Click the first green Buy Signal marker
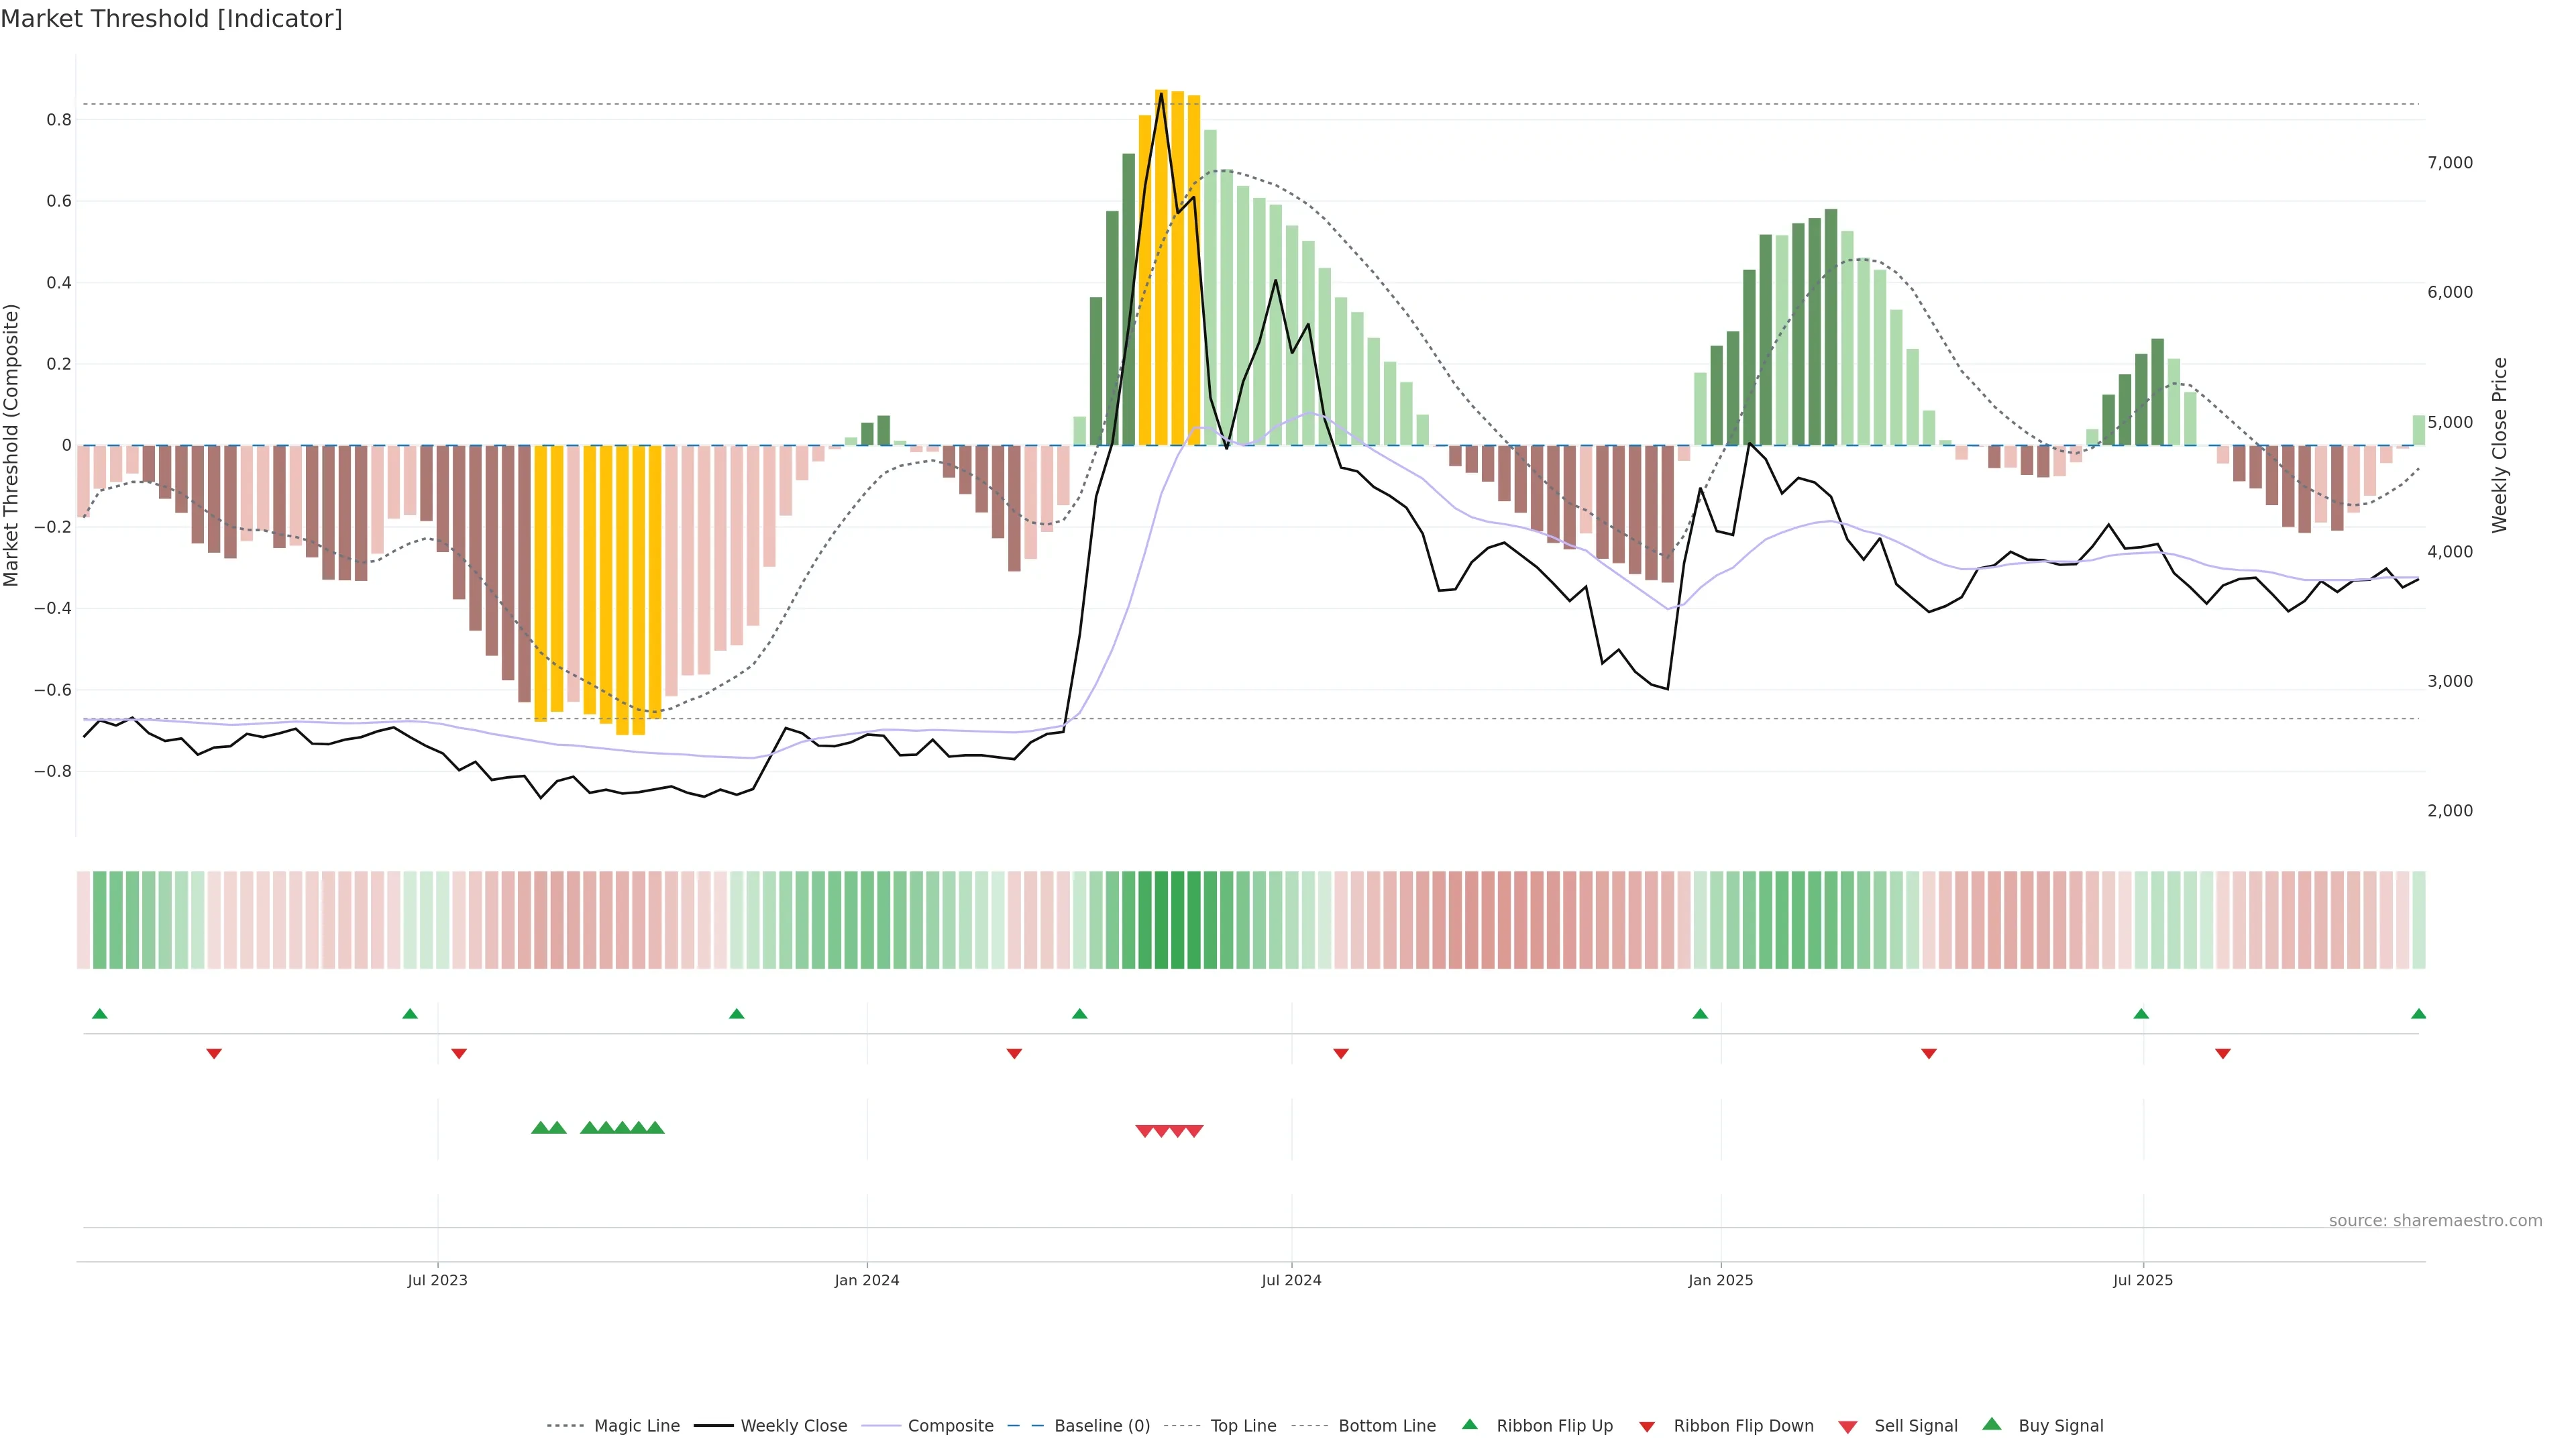This screenshot has width=2576, height=1449. point(540,1128)
